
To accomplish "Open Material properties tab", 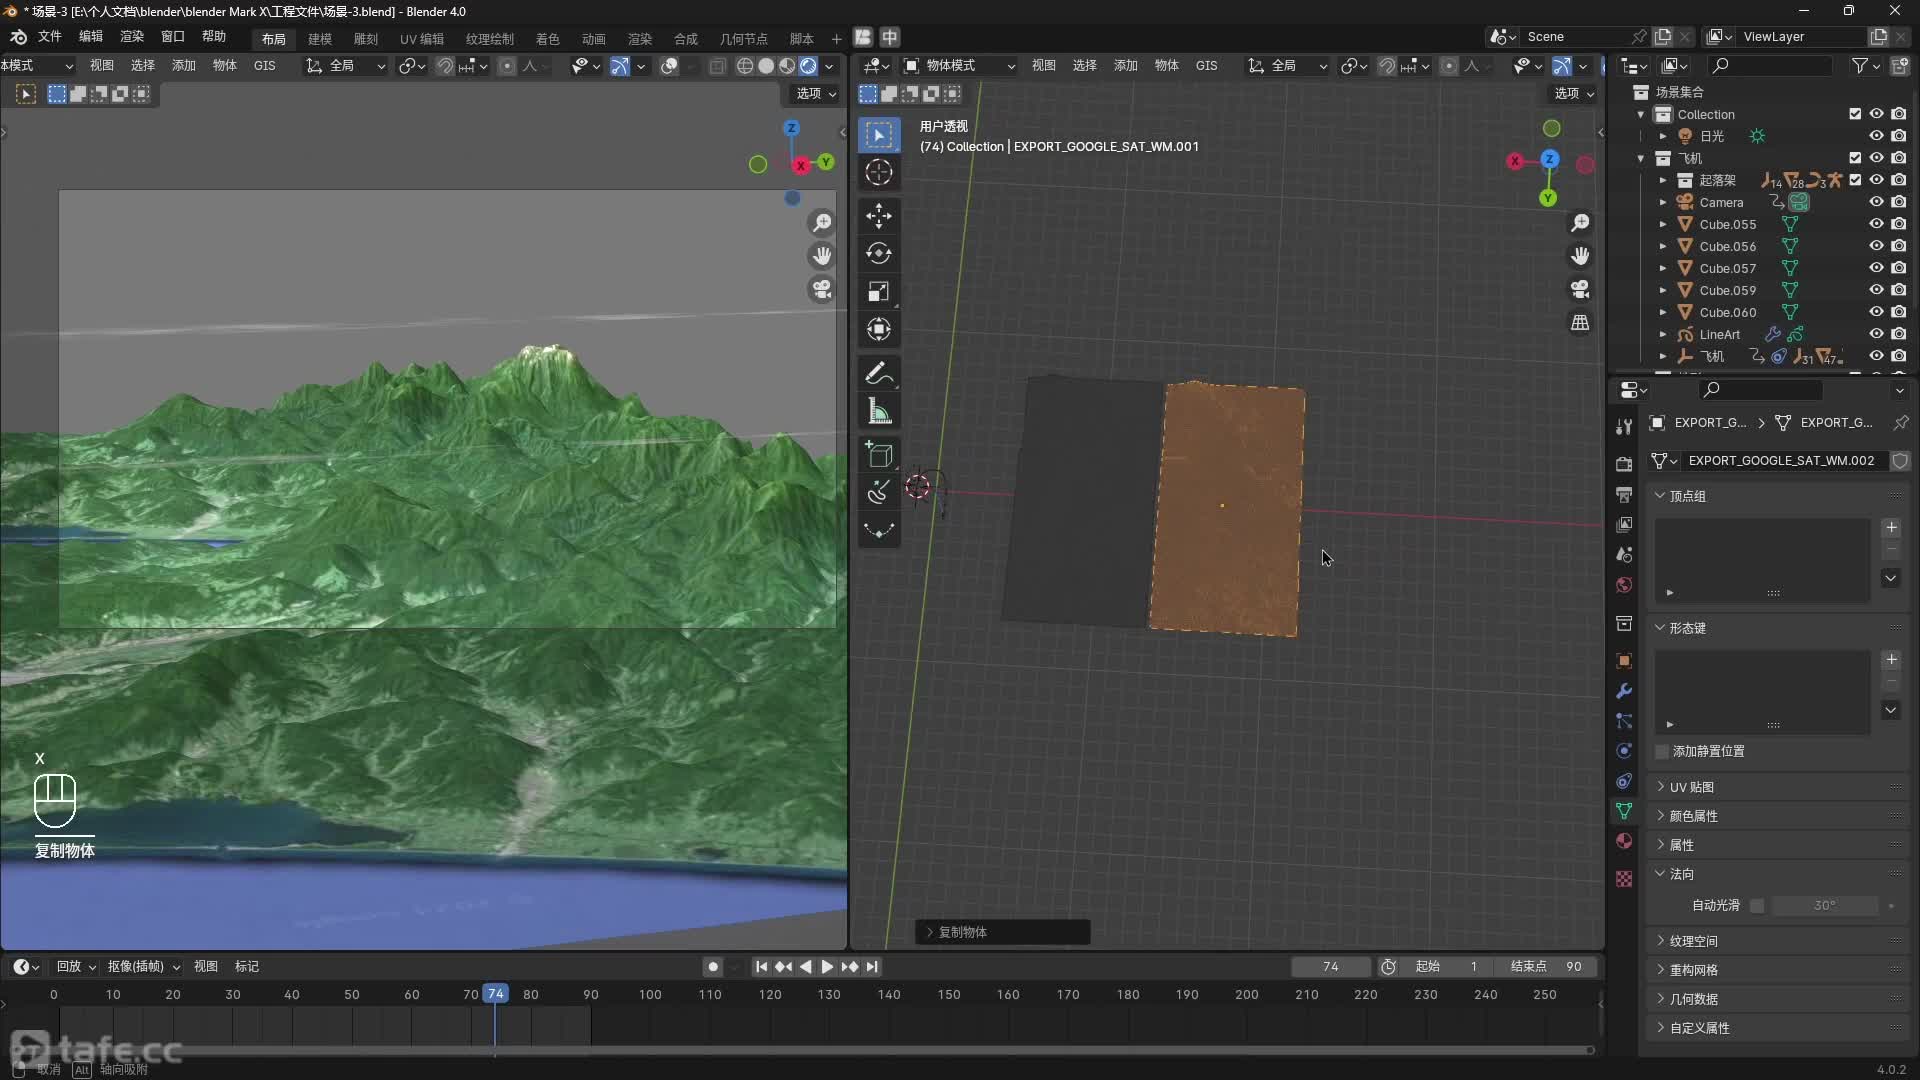I will tap(1624, 841).
